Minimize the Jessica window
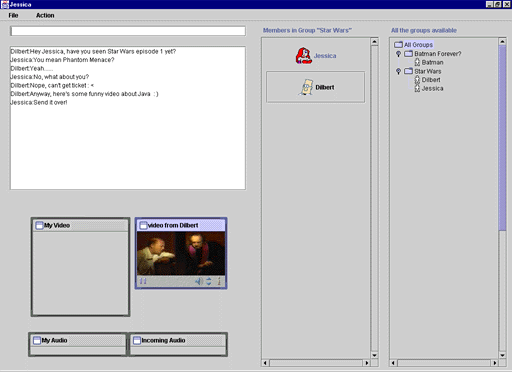The height and width of the screenshot is (372, 512). pos(489,4)
